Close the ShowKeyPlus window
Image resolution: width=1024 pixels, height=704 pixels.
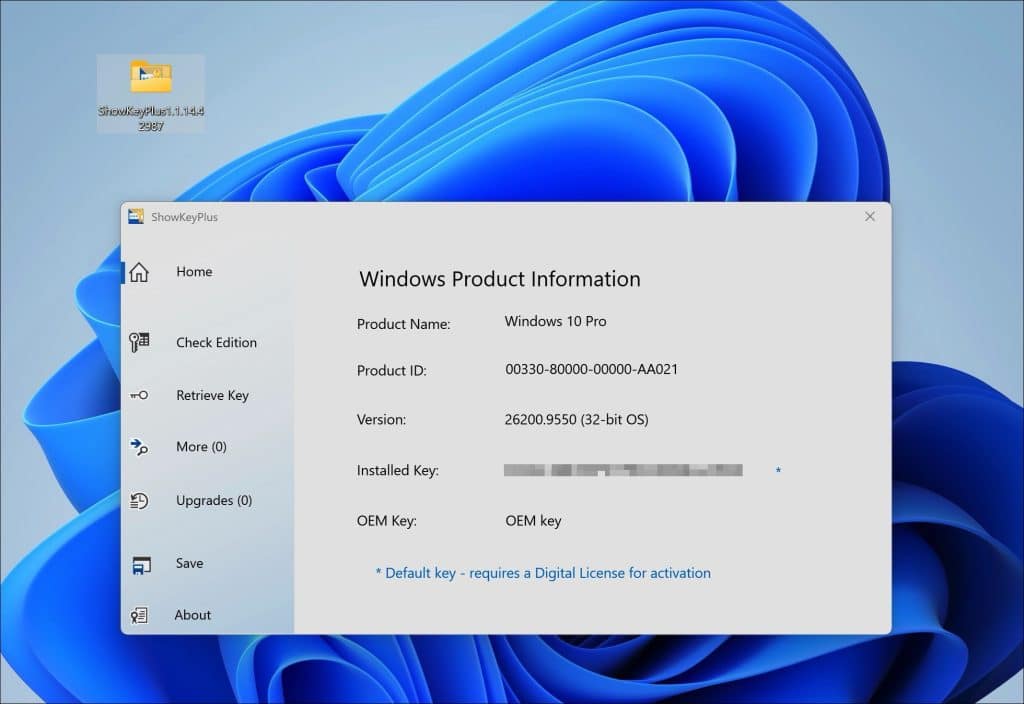pyautogui.click(x=870, y=217)
